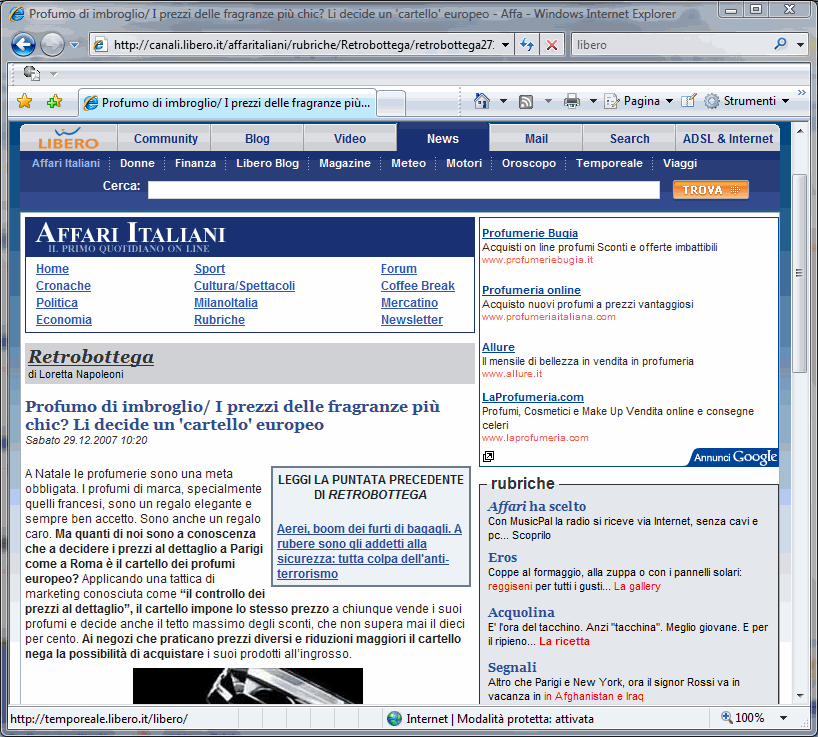Stop loading via the red X icon
Viewport: 818px width, 737px height.
tap(552, 45)
